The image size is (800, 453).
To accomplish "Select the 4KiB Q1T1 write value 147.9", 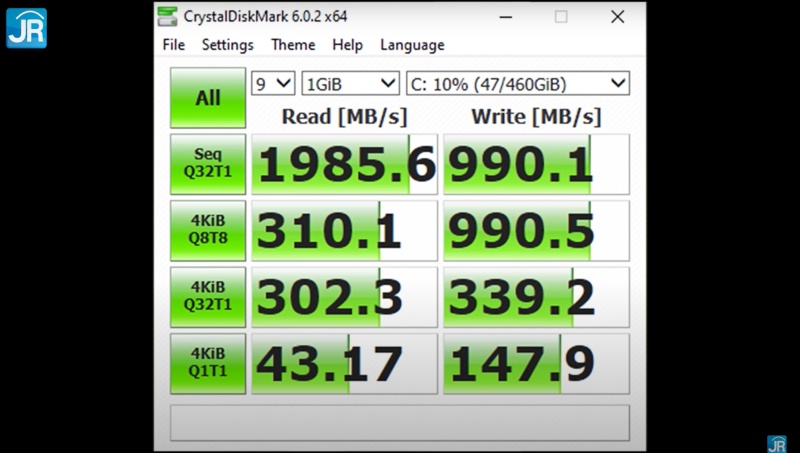I will coord(536,363).
